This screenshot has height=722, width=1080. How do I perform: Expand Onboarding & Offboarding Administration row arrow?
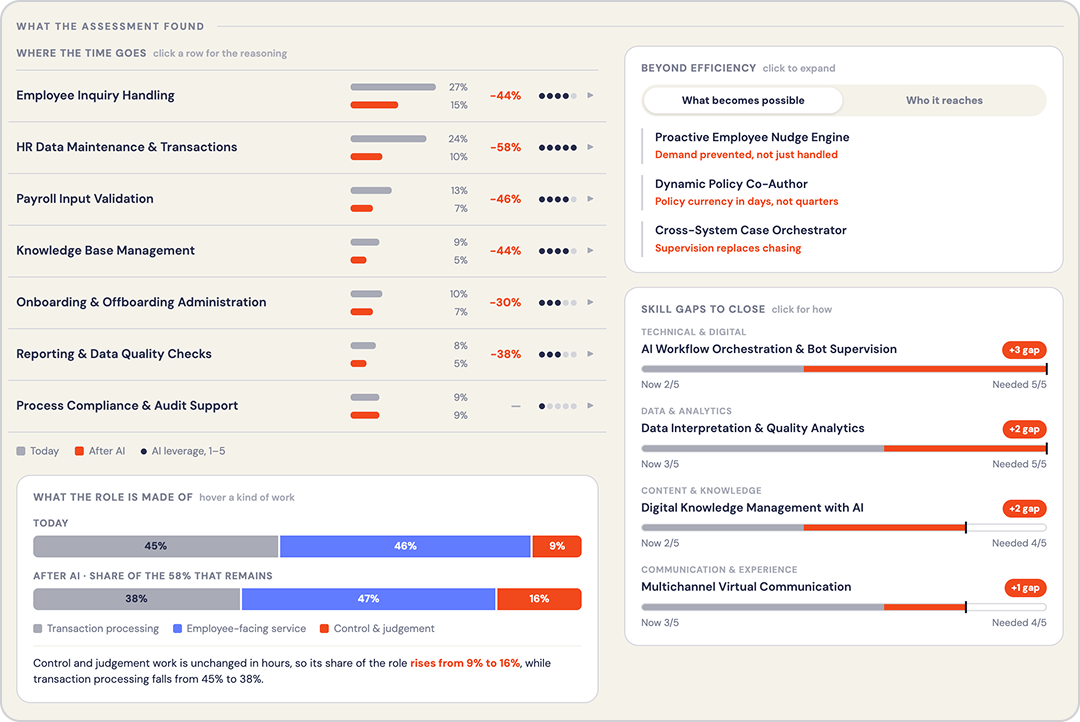click(590, 302)
